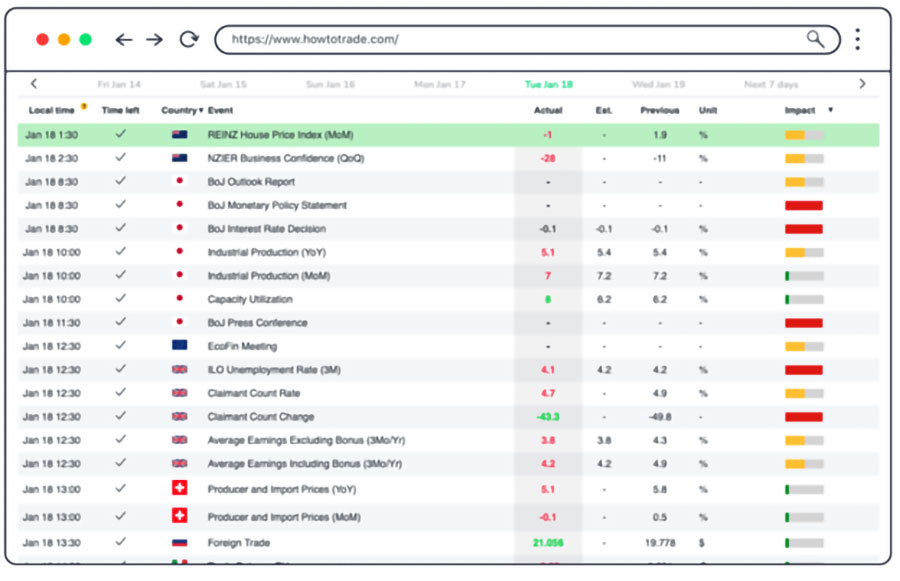Click the Time left column header
900x581 pixels.
pos(121,110)
